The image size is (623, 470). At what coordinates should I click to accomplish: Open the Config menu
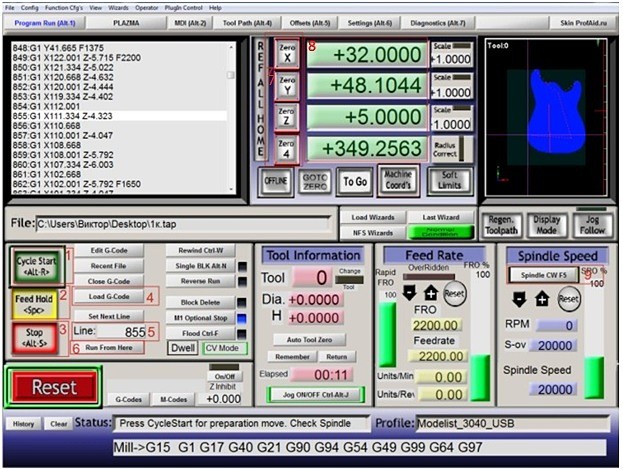pyautogui.click(x=29, y=8)
